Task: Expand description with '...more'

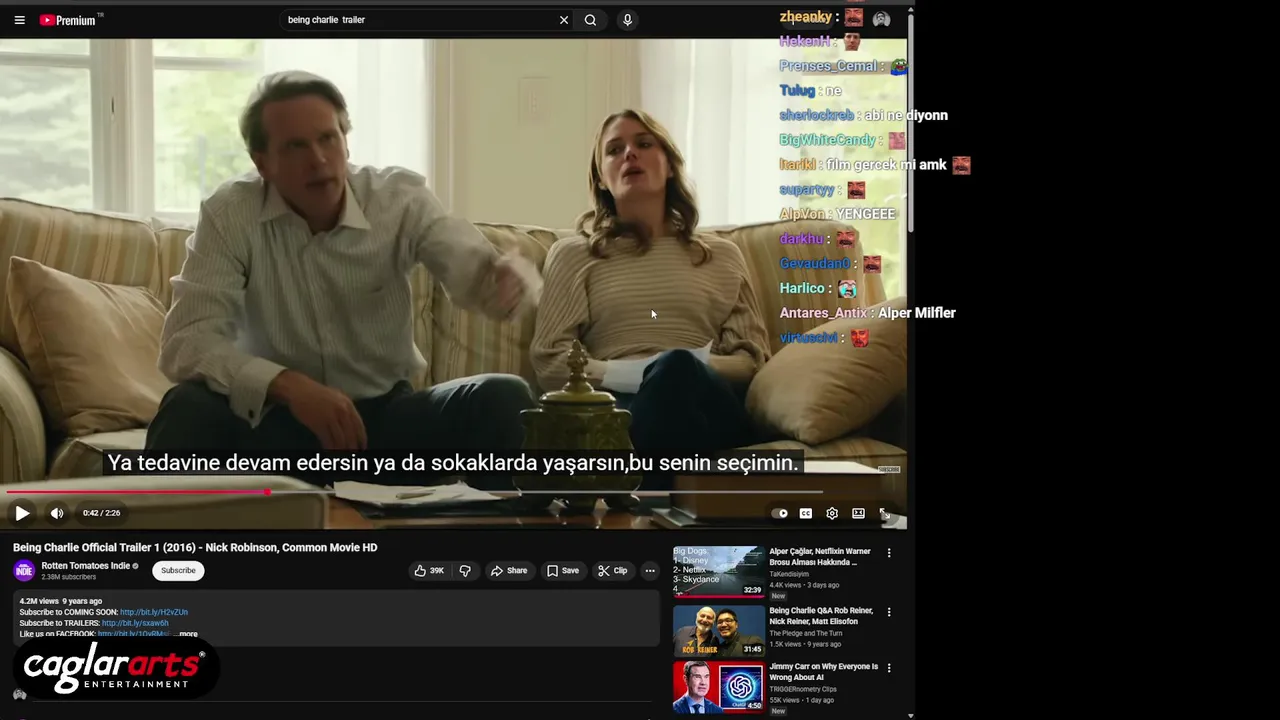Action: coord(186,634)
